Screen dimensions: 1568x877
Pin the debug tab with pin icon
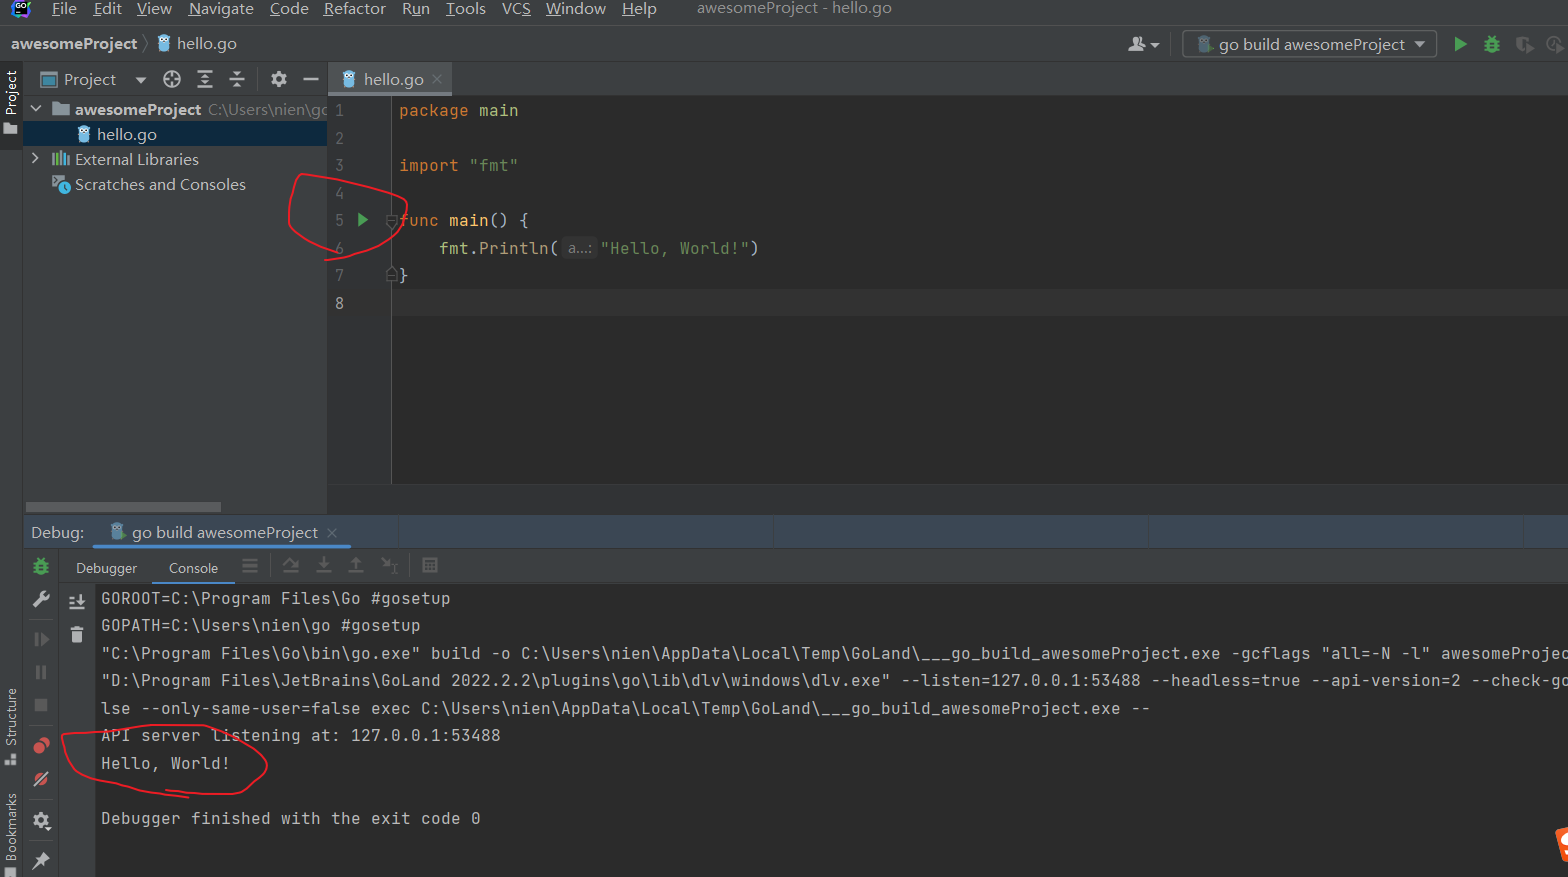click(x=41, y=860)
